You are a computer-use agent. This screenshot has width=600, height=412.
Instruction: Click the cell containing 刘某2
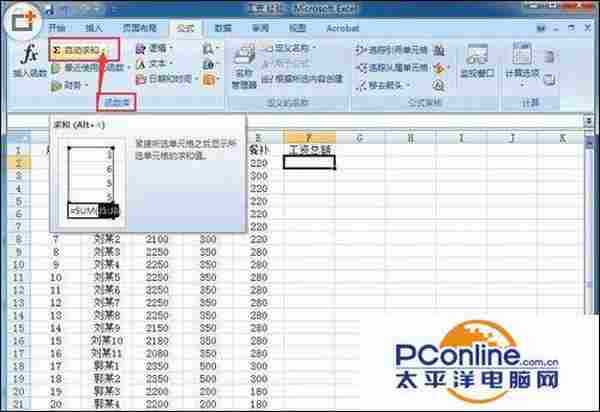point(107,239)
